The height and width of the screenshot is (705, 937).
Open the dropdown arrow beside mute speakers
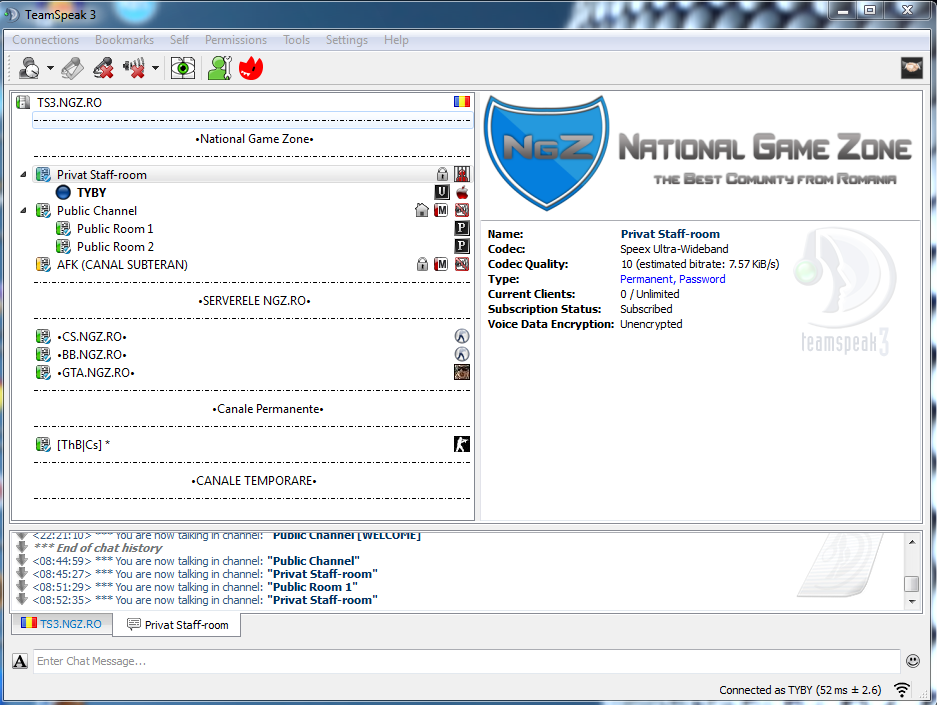[x=156, y=69]
